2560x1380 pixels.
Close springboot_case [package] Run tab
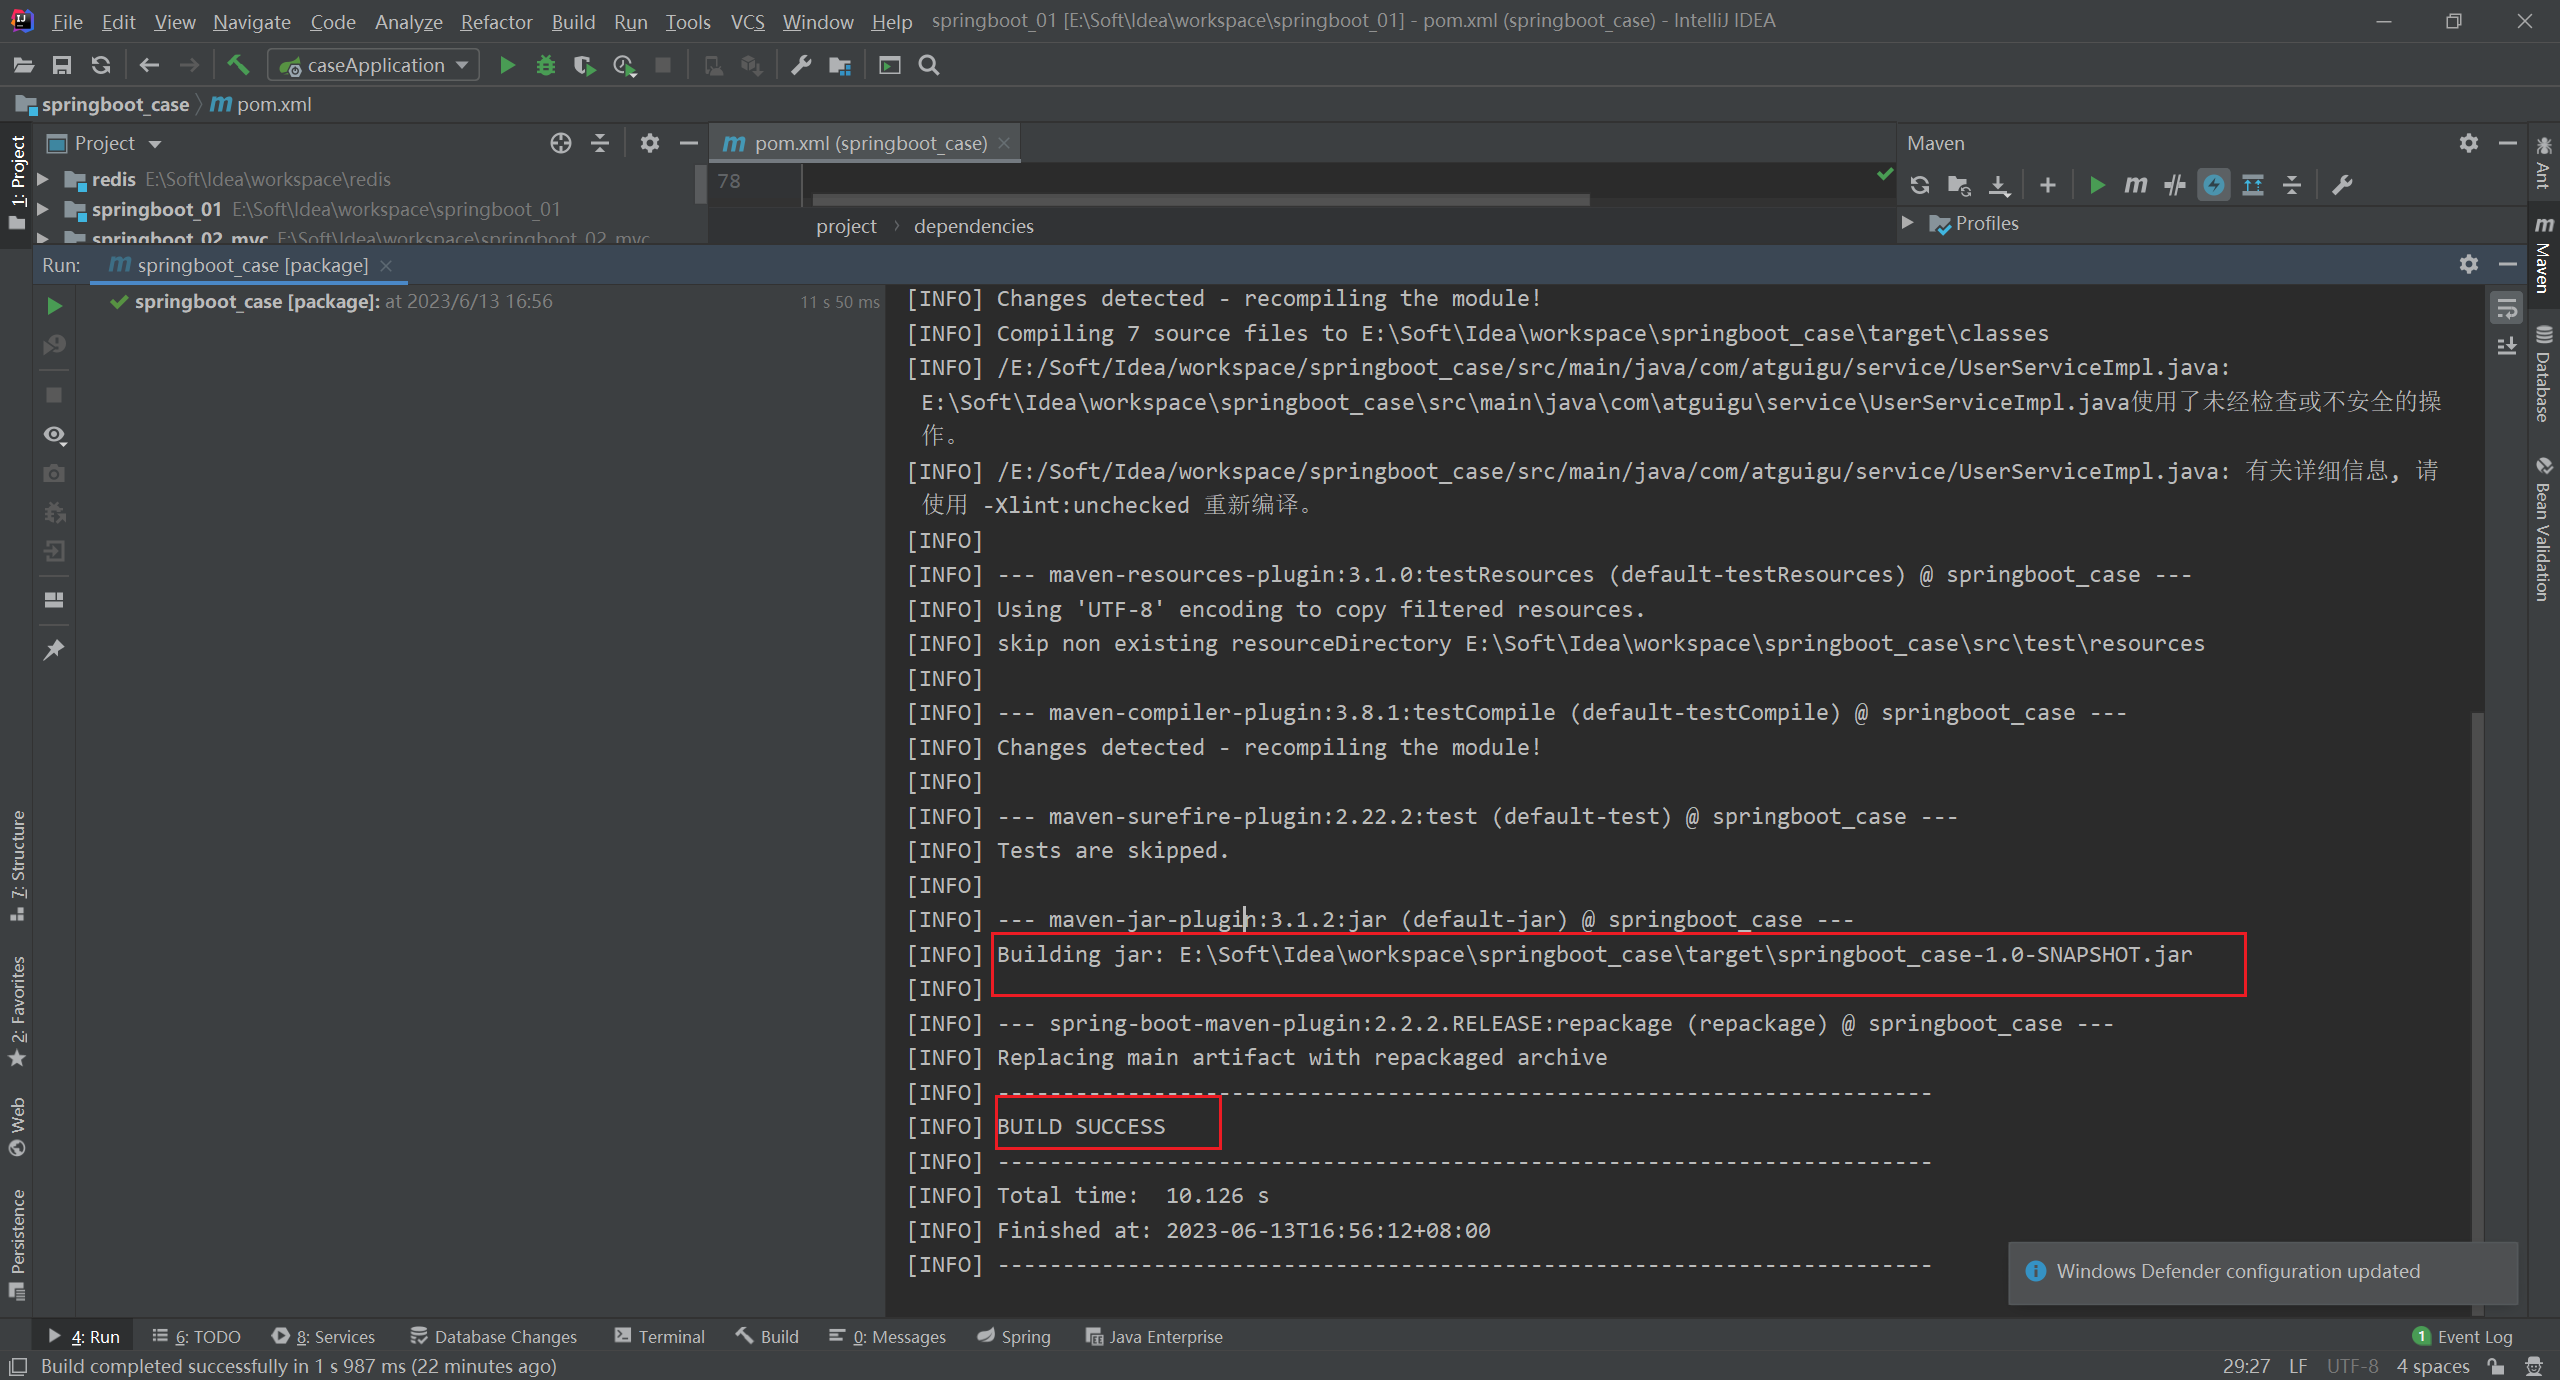click(386, 265)
